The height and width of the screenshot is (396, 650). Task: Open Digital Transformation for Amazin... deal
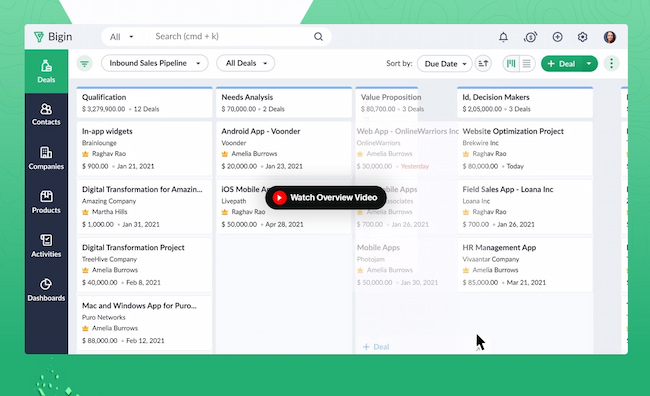tap(144, 207)
